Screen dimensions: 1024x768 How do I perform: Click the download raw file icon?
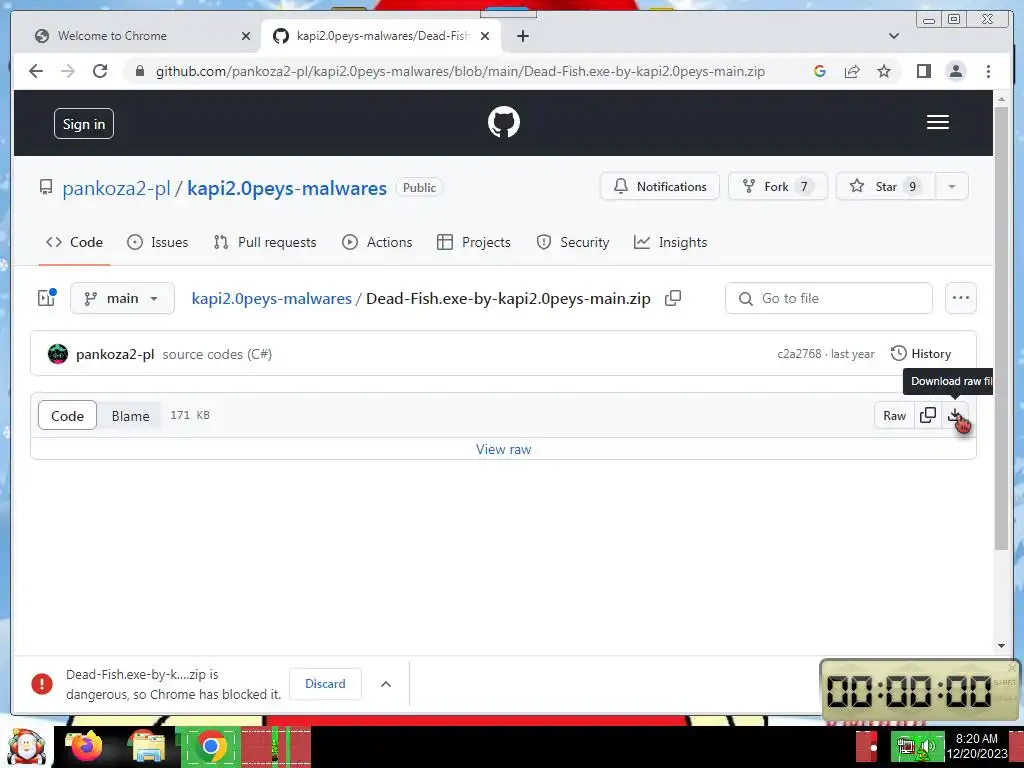pos(955,415)
